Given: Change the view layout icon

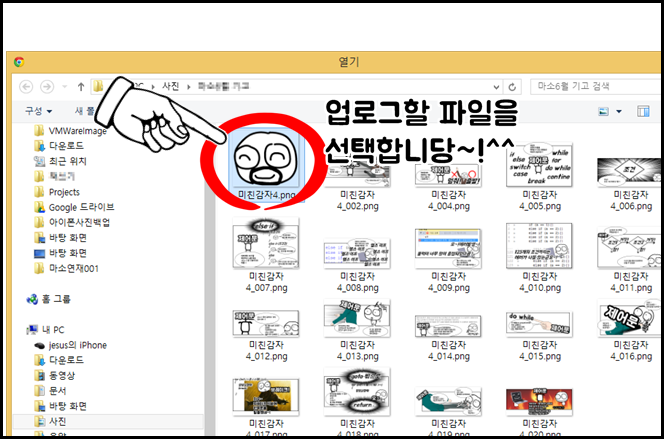Looking at the screenshot, I should (603, 111).
